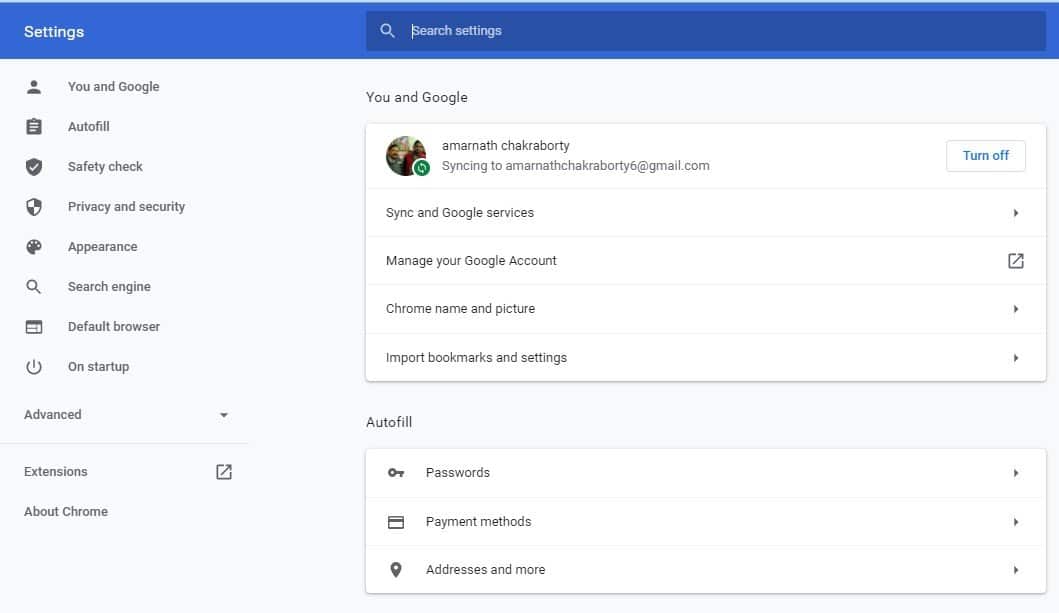This screenshot has height=613, width=1059.
Task: Click the Syncing to gmail address text
Action: pyautogui.click(x=575, y=165)
